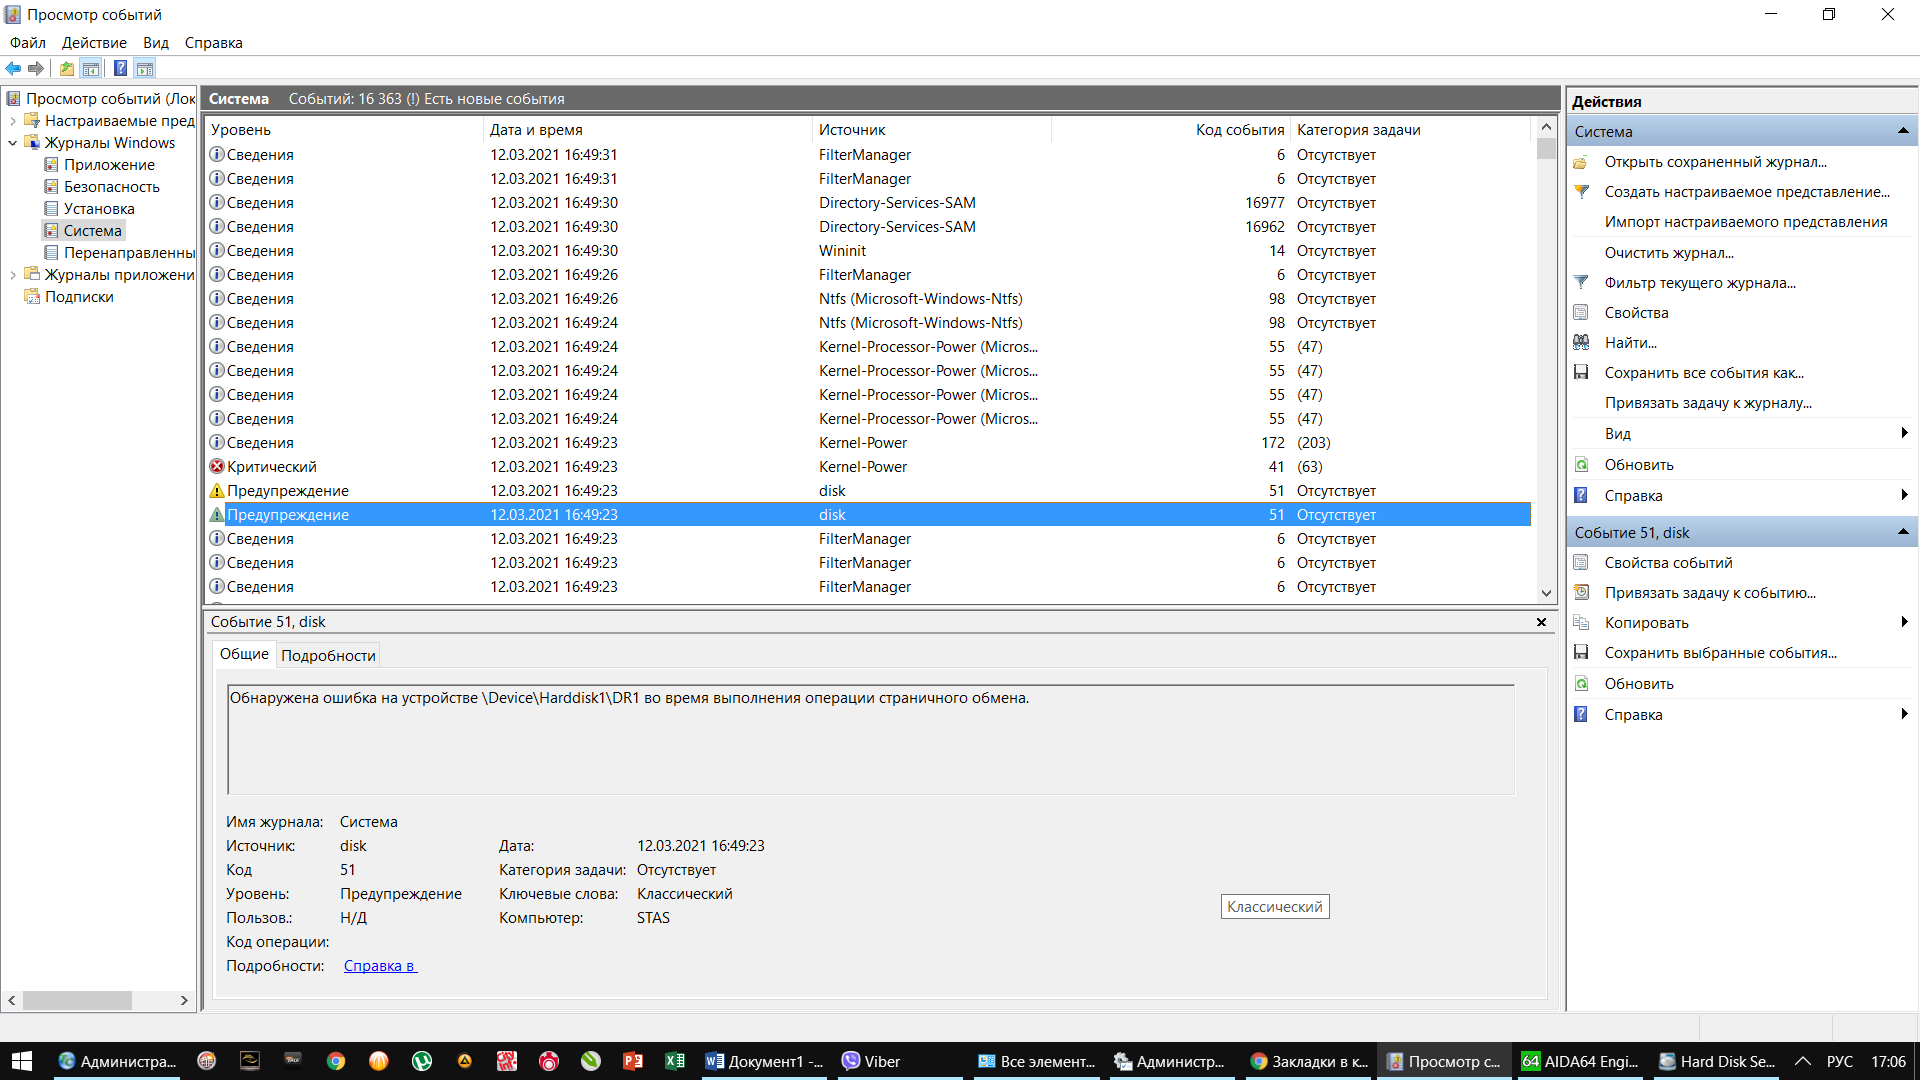
Task: Click the Up one level folder icon
Action: (x=66, y=68)
